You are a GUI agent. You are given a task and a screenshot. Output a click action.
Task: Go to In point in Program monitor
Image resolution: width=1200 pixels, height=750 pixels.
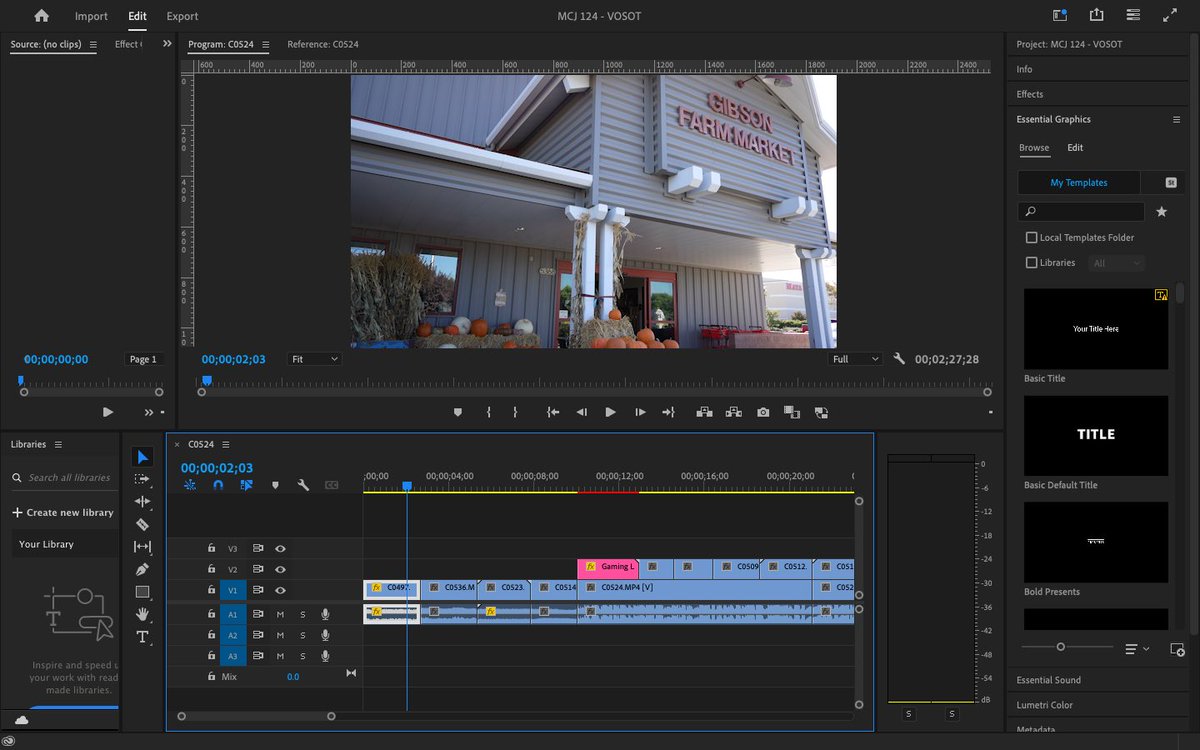click(552, 412)
